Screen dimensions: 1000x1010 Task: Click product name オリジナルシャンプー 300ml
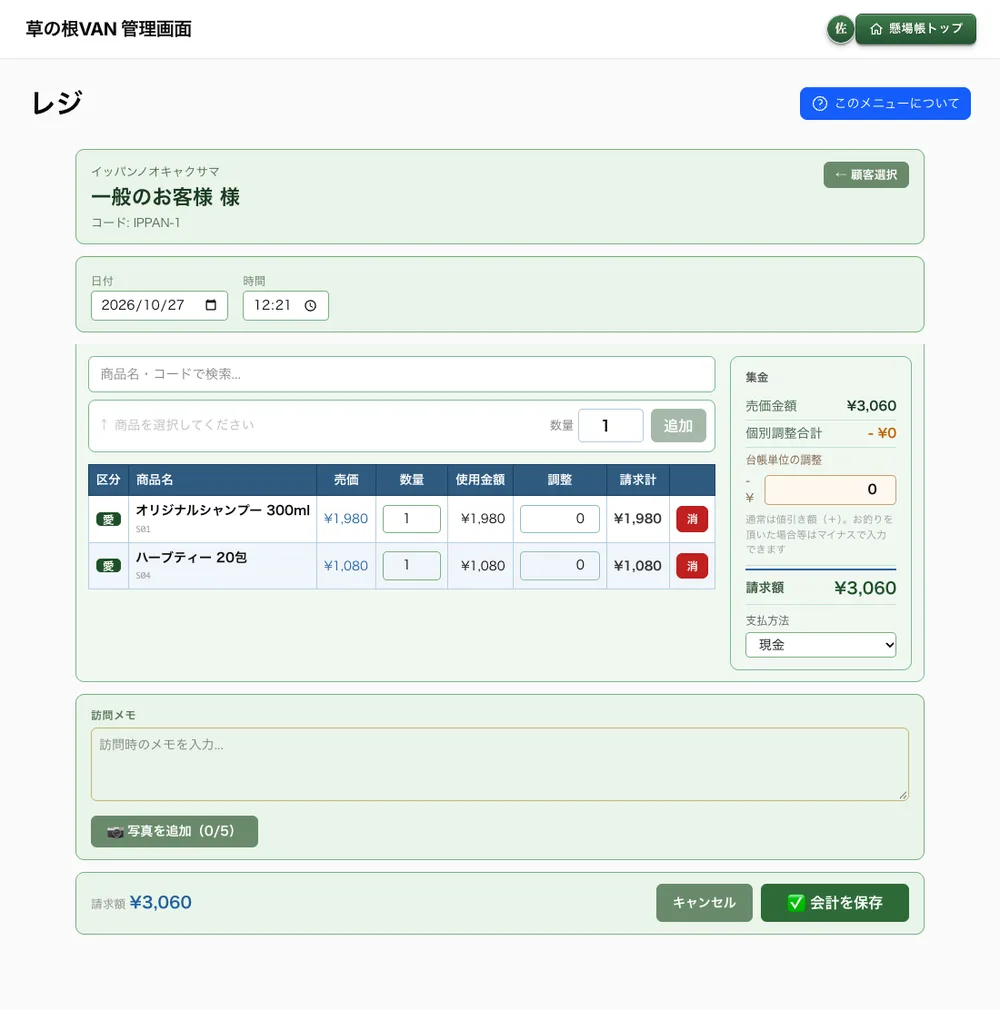[223, 510]
